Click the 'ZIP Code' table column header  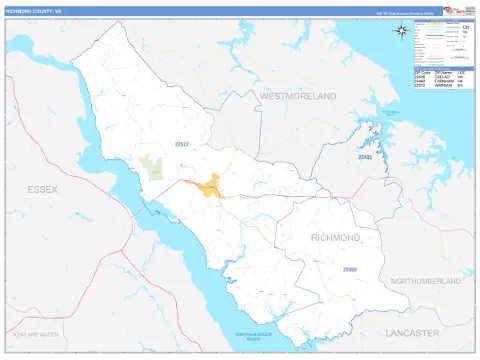[422, 73]
